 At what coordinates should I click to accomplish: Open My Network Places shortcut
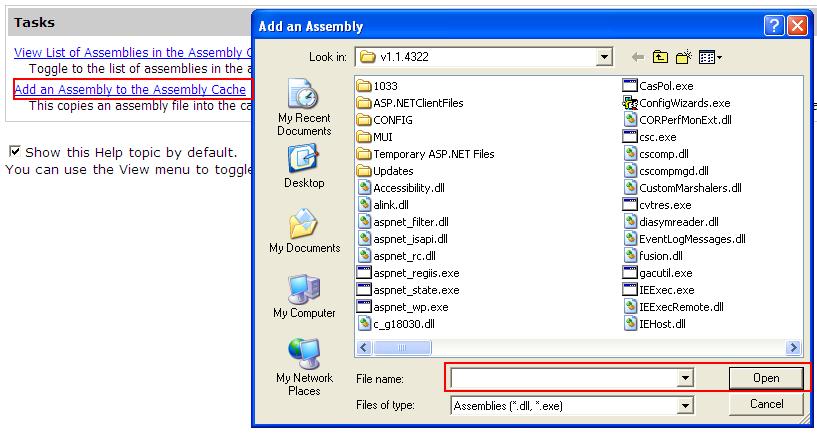pyautogui.click(x=304, y=367)
